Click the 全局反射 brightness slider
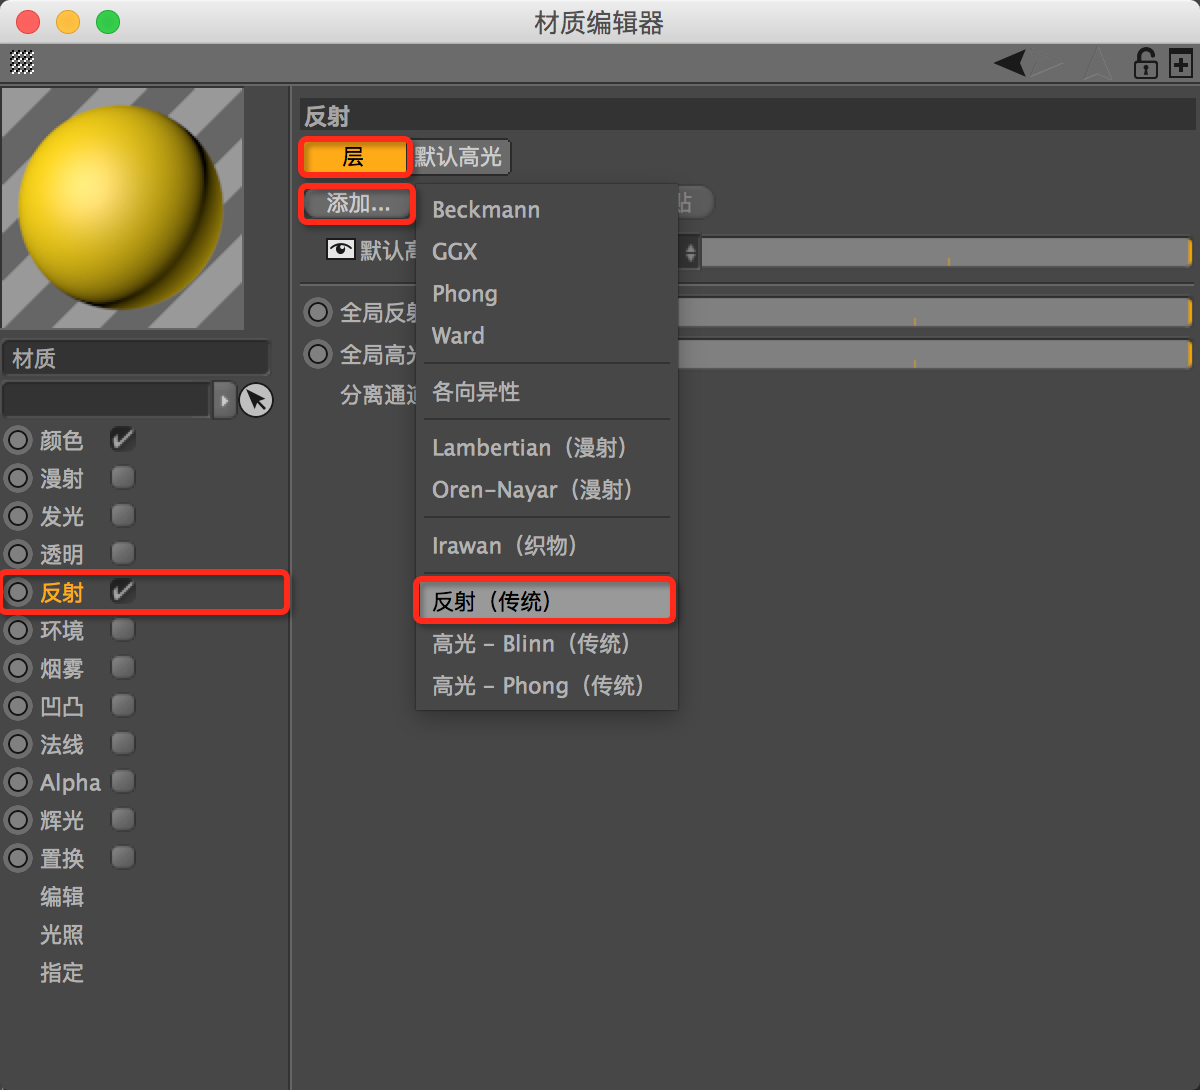 tap(935, 312)
